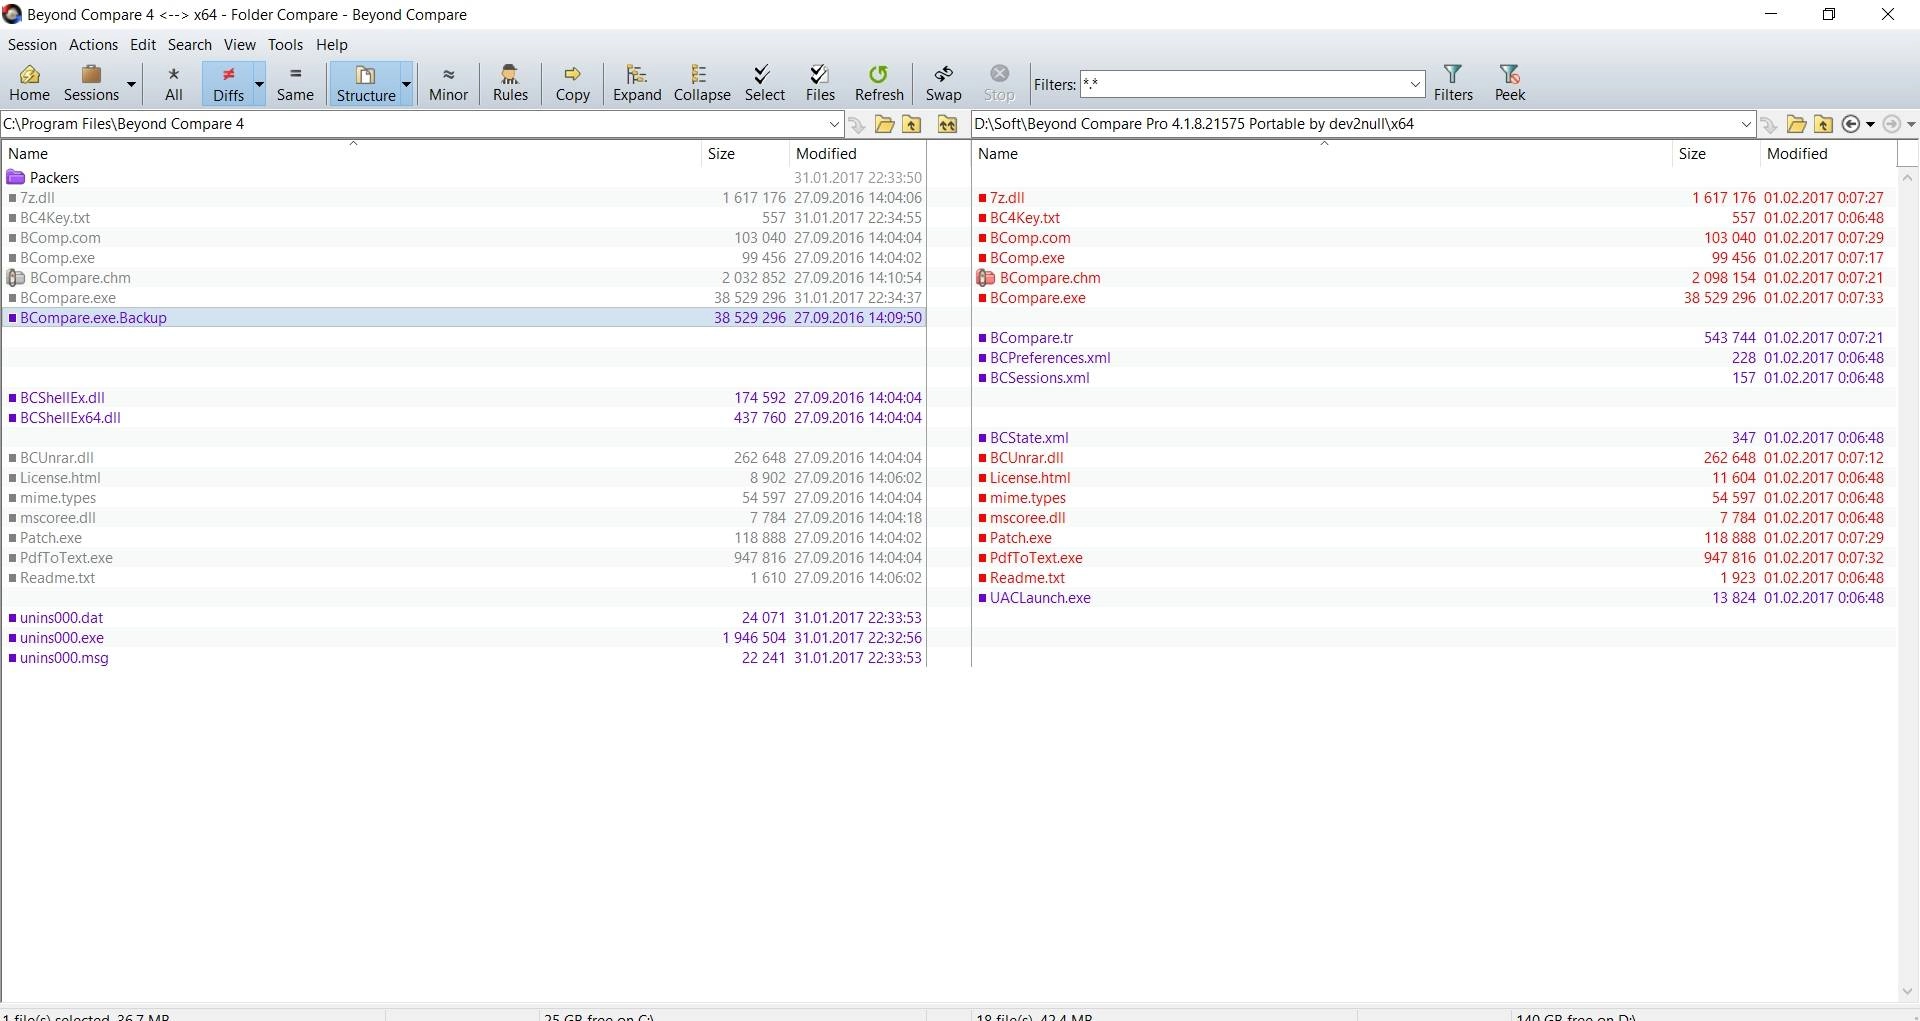Image resolution: width=1920 pixels, height=1021 pixels.
Task: Open the Session menu
Action: pyautogui.click(x=32, y=45)
